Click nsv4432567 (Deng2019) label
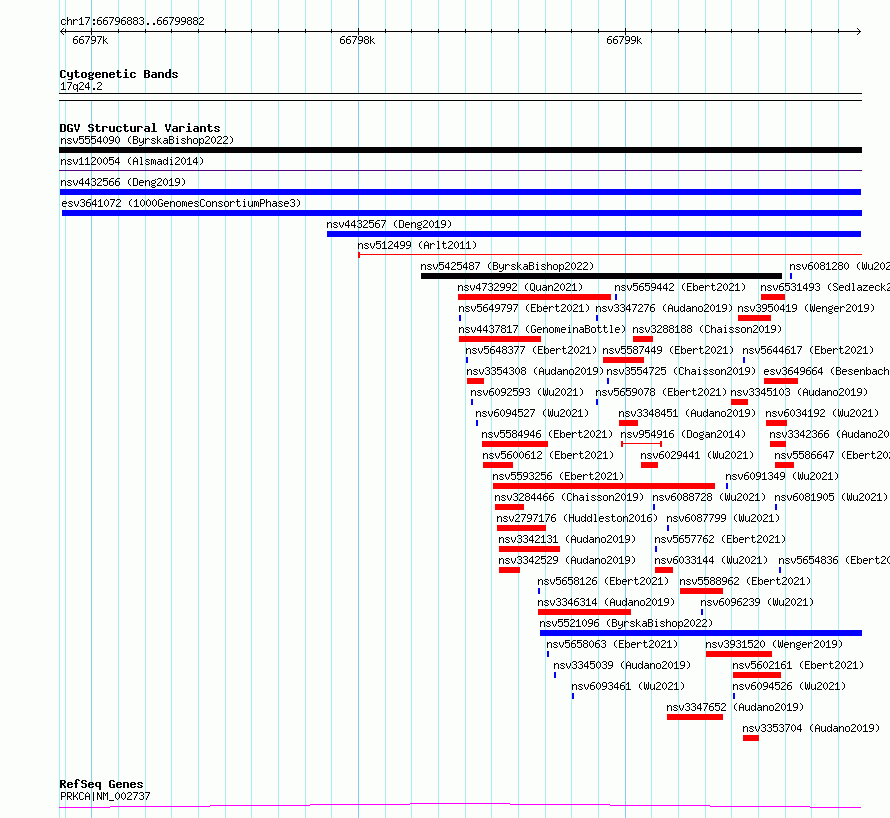 tap(389, 224)
